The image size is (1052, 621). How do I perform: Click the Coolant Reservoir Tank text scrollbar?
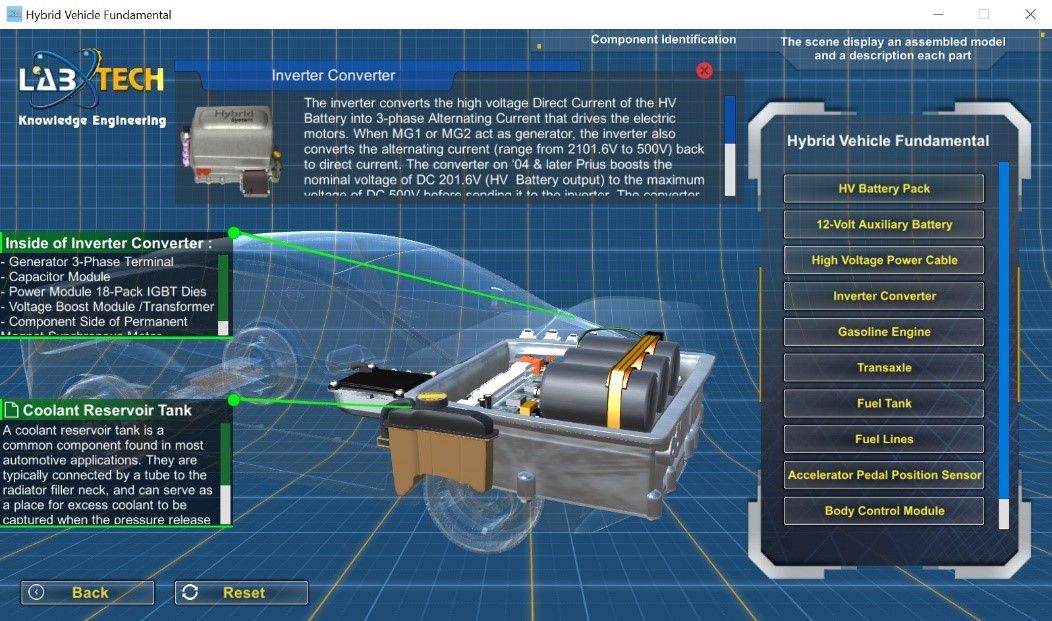pos(225,470)
